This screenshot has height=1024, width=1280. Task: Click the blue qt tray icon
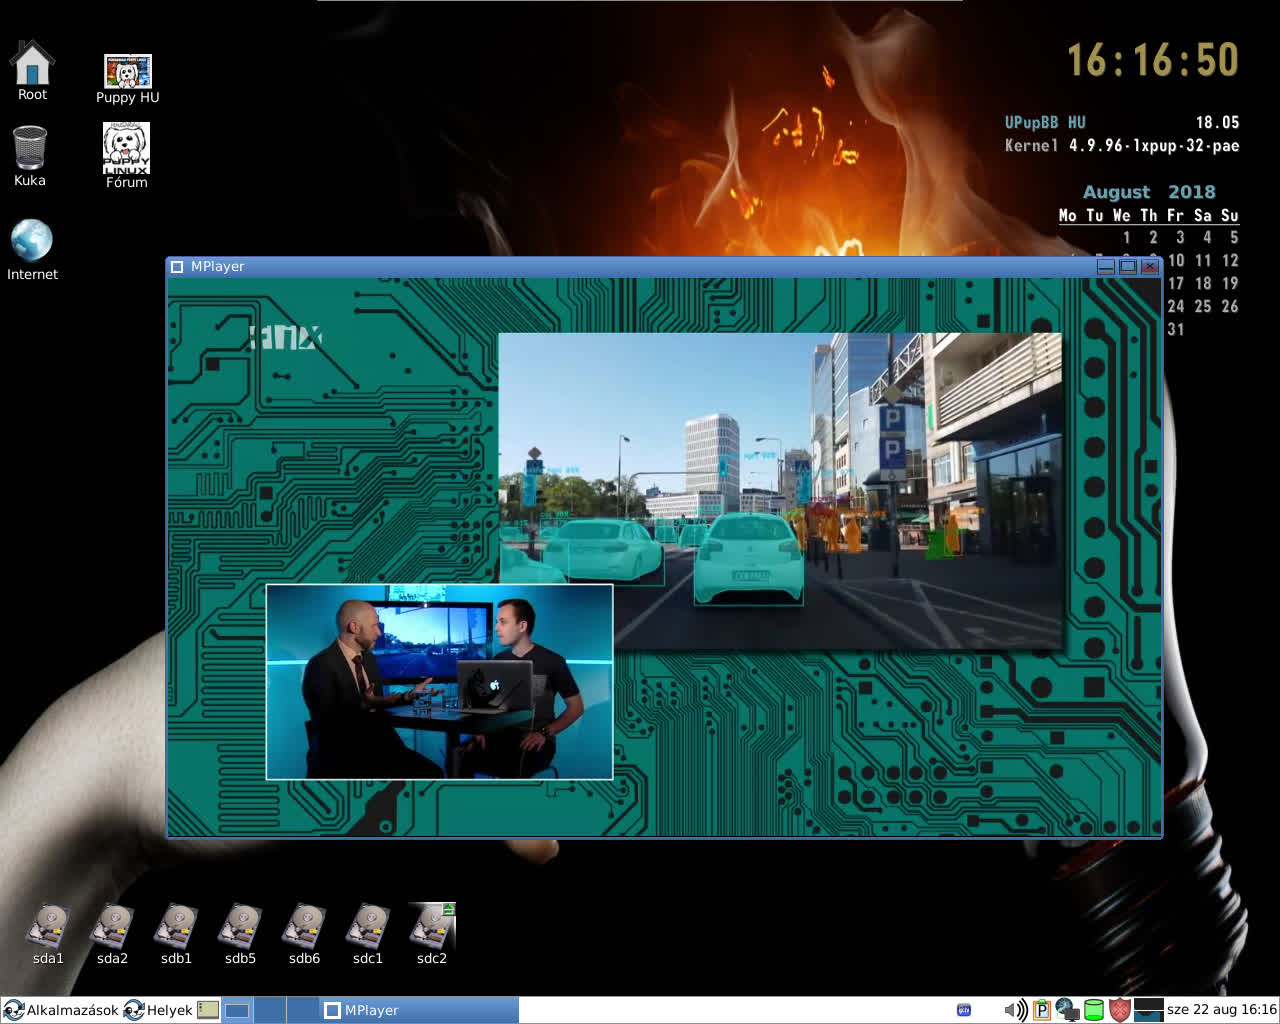pyautogui.click(x=964, y=1010)
